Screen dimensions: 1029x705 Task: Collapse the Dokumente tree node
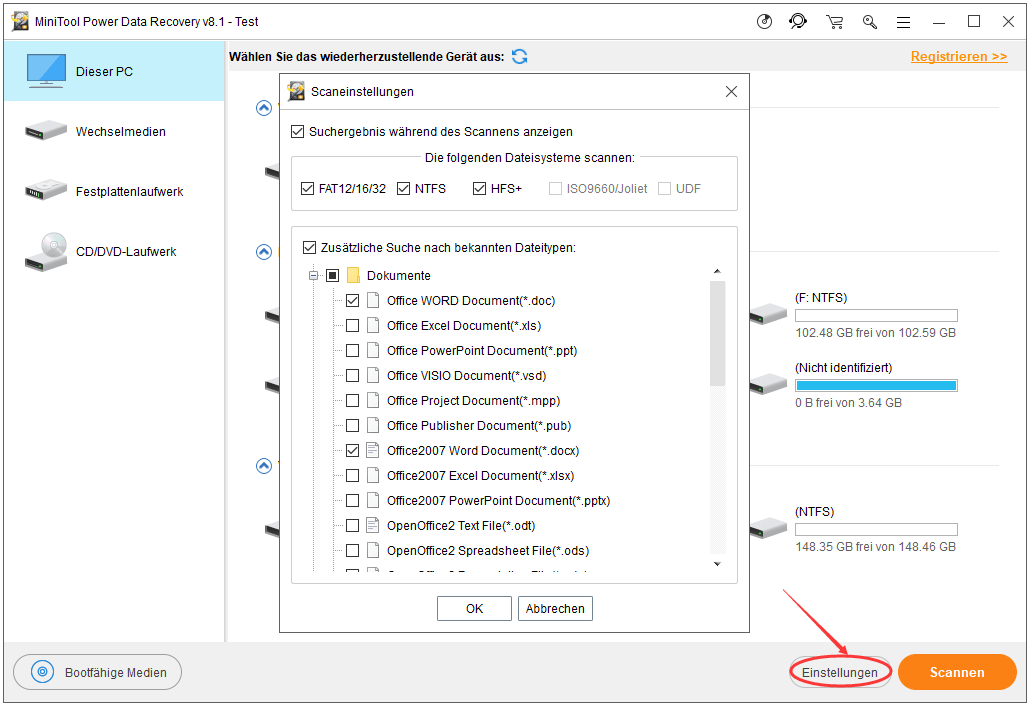pos(314,275)
